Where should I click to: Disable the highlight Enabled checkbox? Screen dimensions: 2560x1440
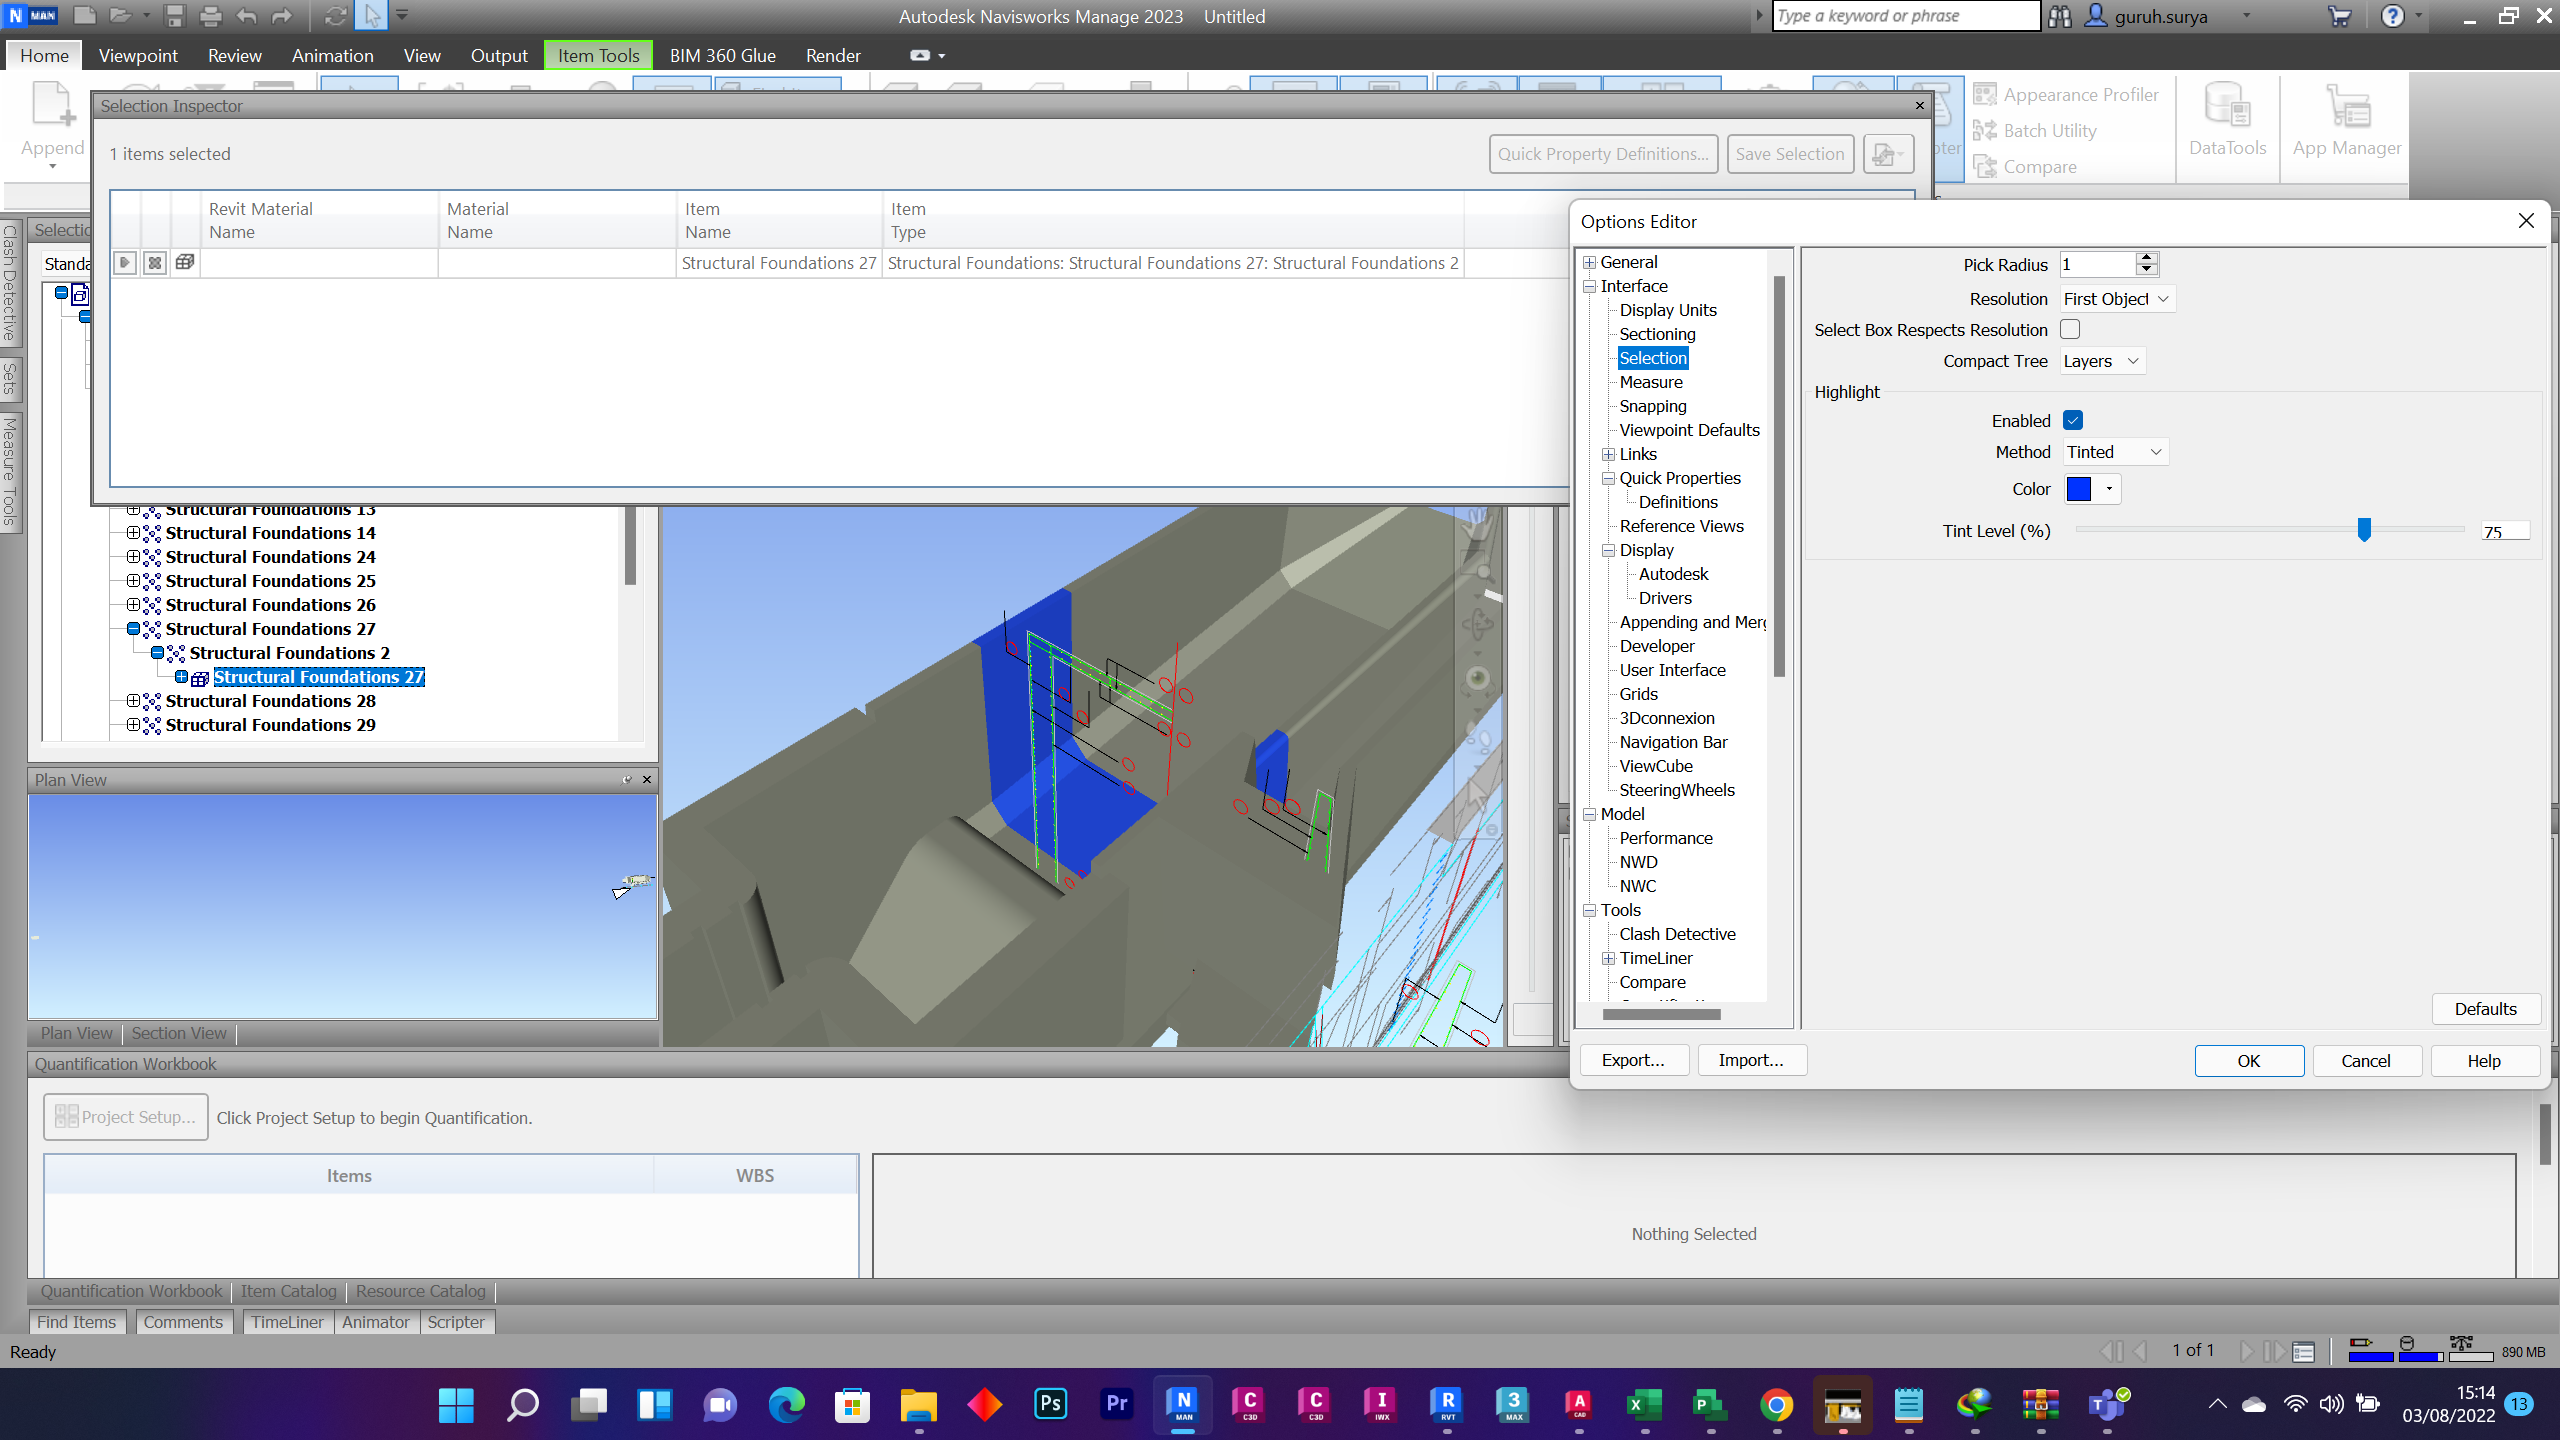click(2071, 420)
